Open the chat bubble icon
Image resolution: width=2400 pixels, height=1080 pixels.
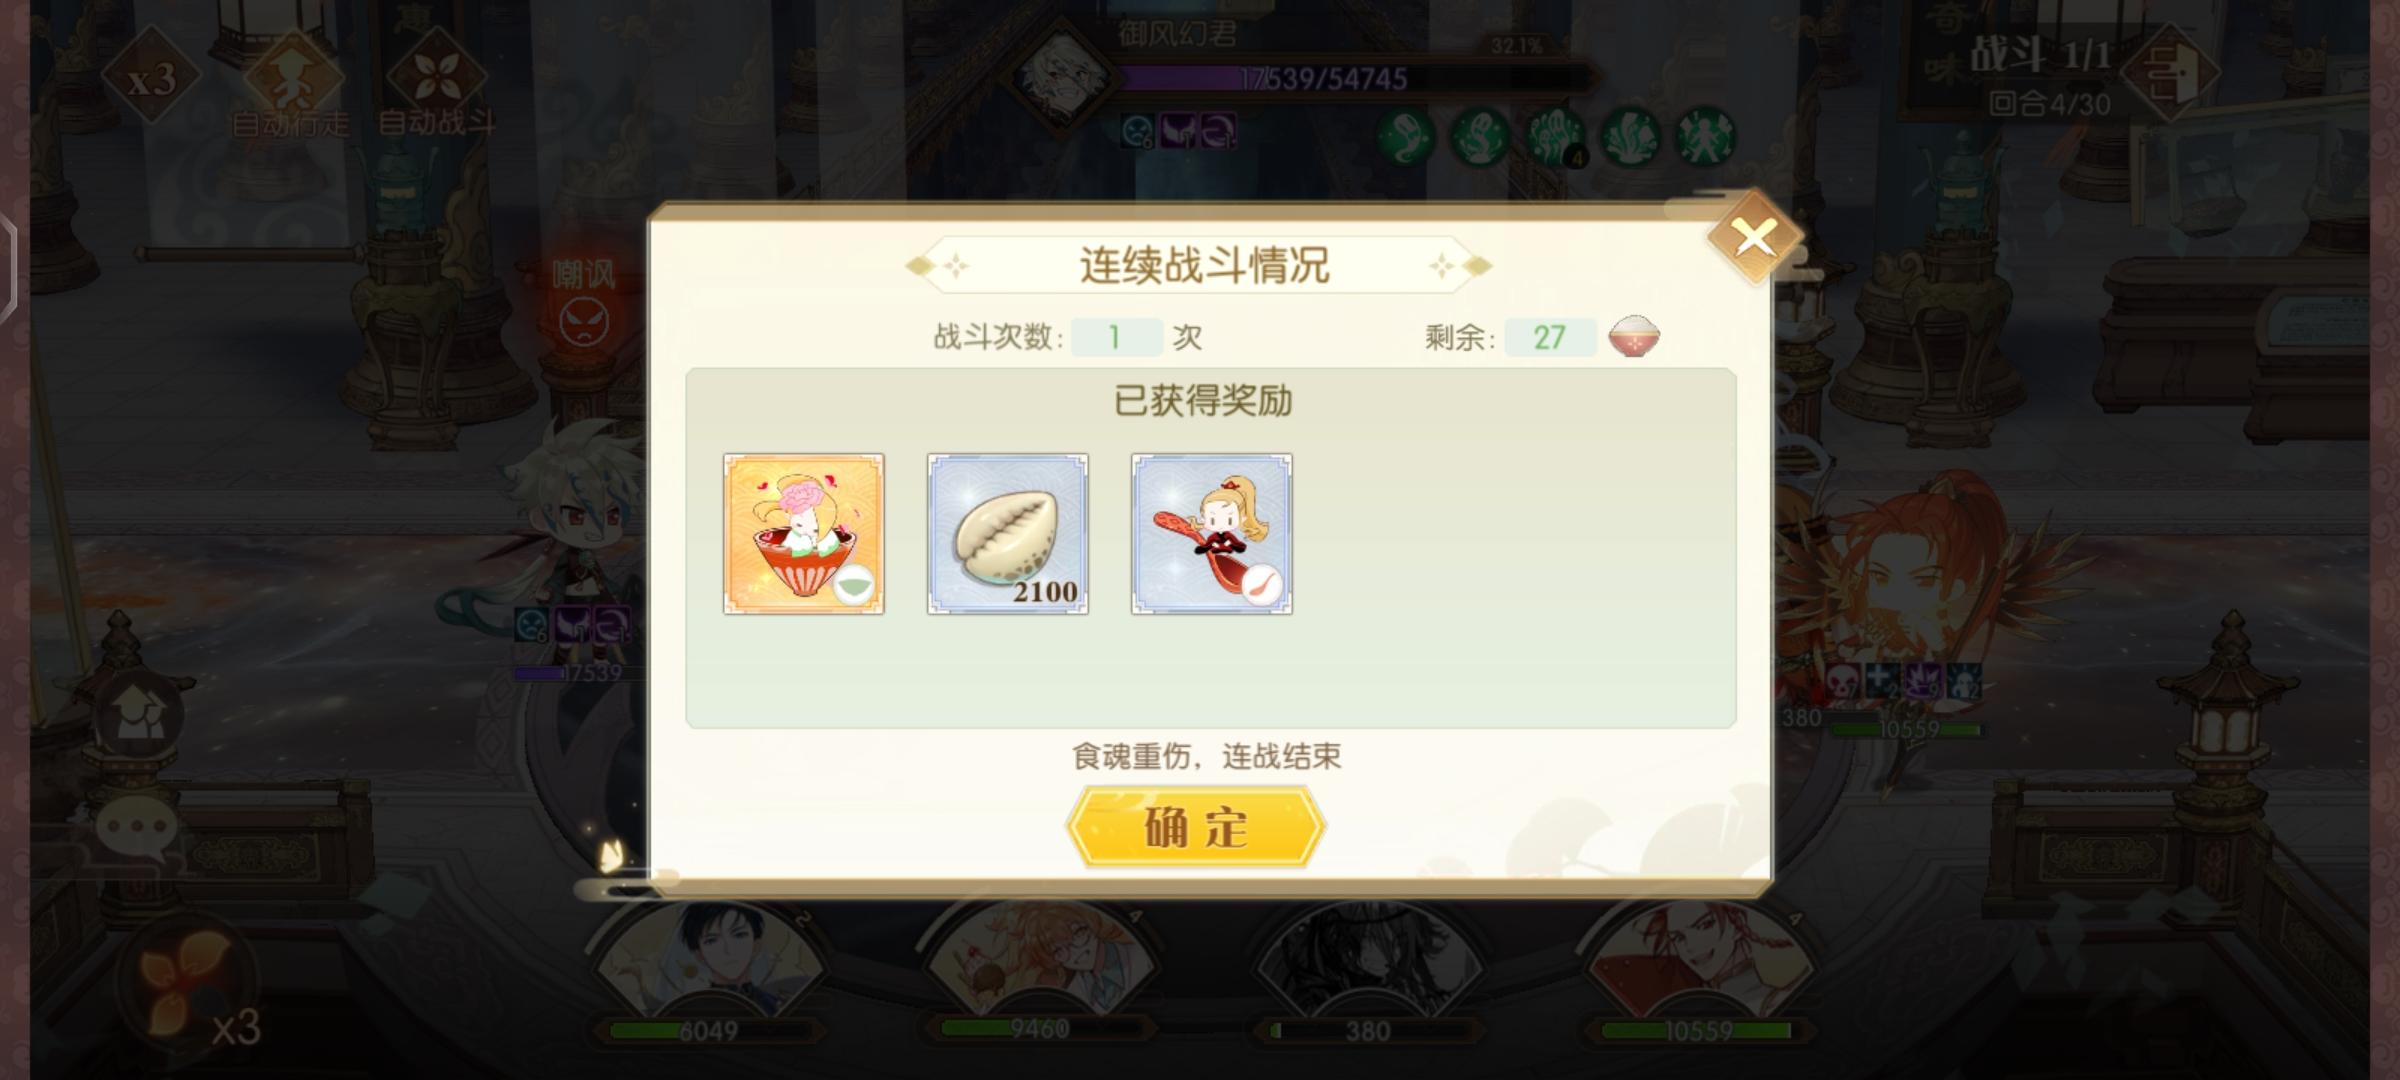(136, 830)
